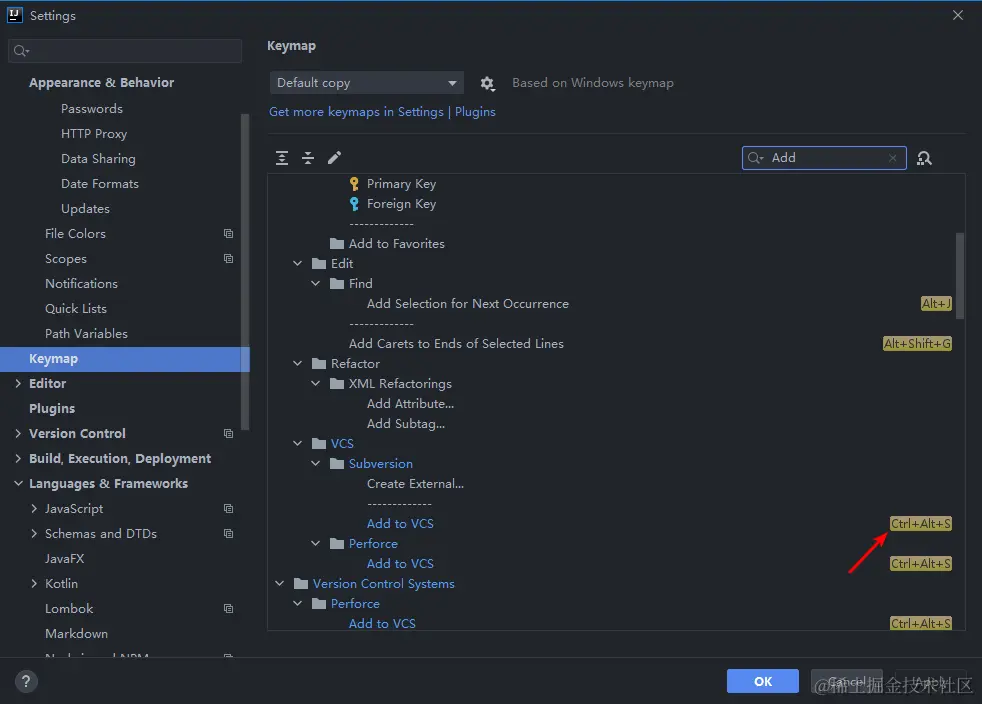Viewport: 982px width, 704px height.
Task: Open the JavaFX settings page
Action: (65, 559)
